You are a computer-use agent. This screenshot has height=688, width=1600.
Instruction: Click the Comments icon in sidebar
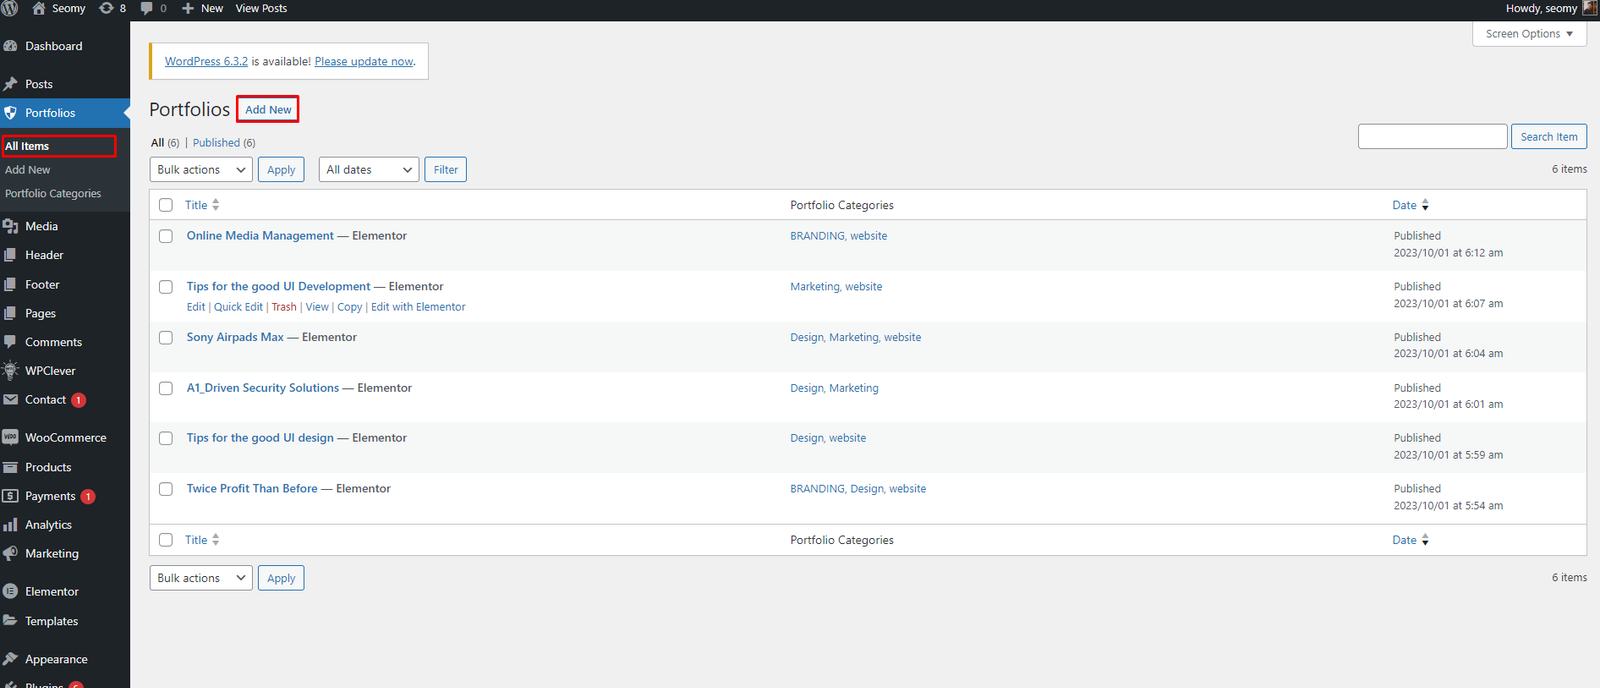coord(11,342)
